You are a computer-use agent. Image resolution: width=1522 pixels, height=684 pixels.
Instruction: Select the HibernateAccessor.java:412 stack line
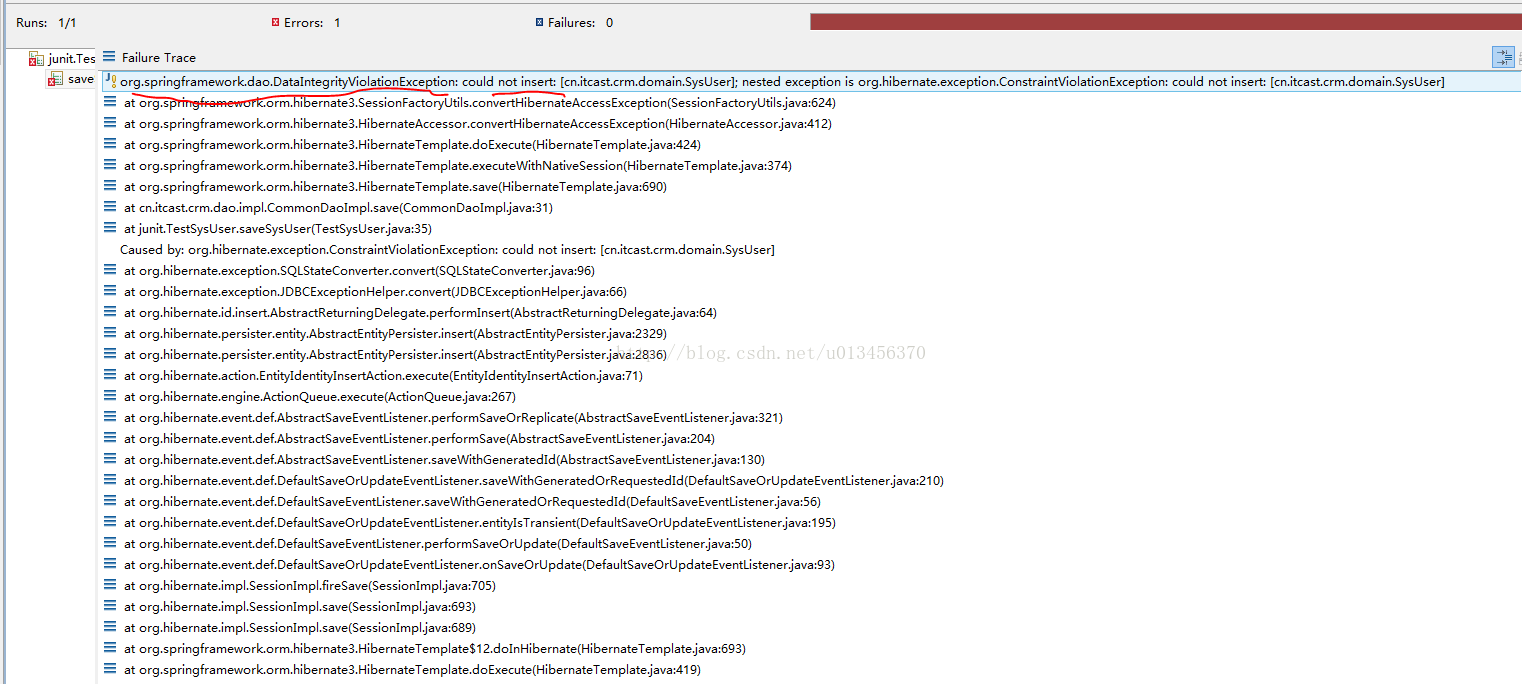click(x=478, y=124)
